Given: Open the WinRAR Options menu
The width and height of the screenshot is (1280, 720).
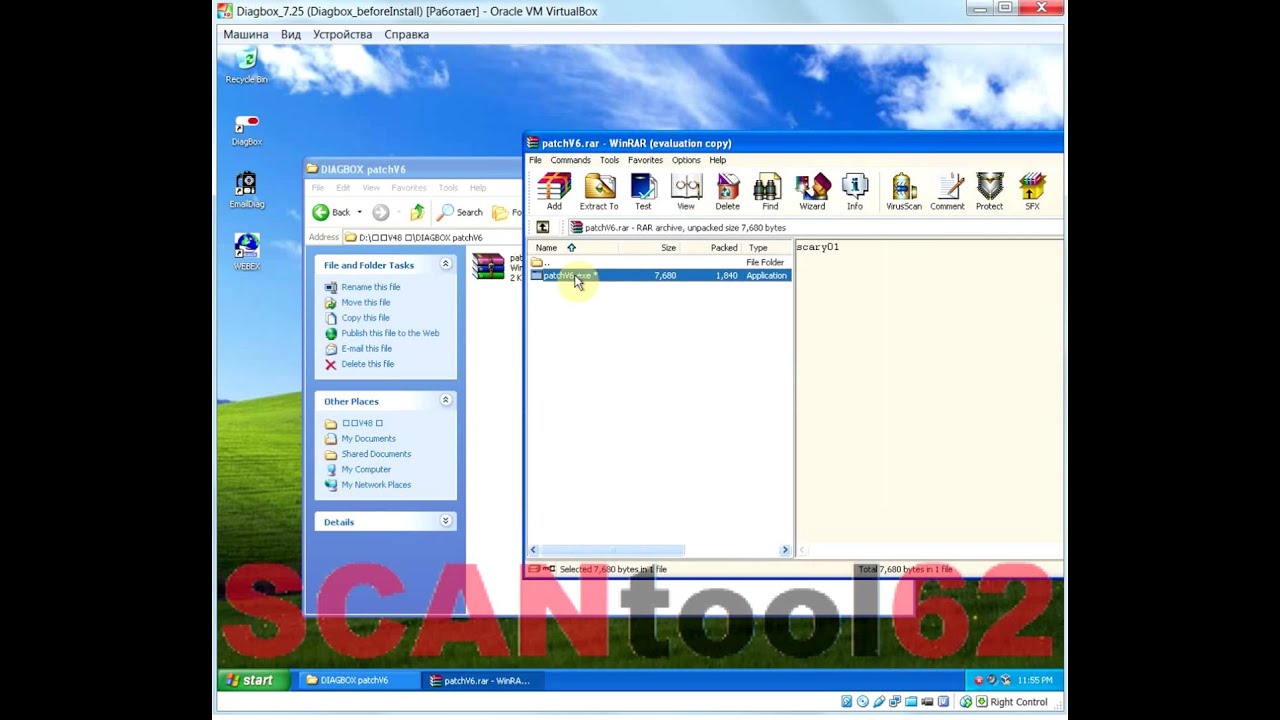Looking at the screenshot, I should (x=686, y=160).
